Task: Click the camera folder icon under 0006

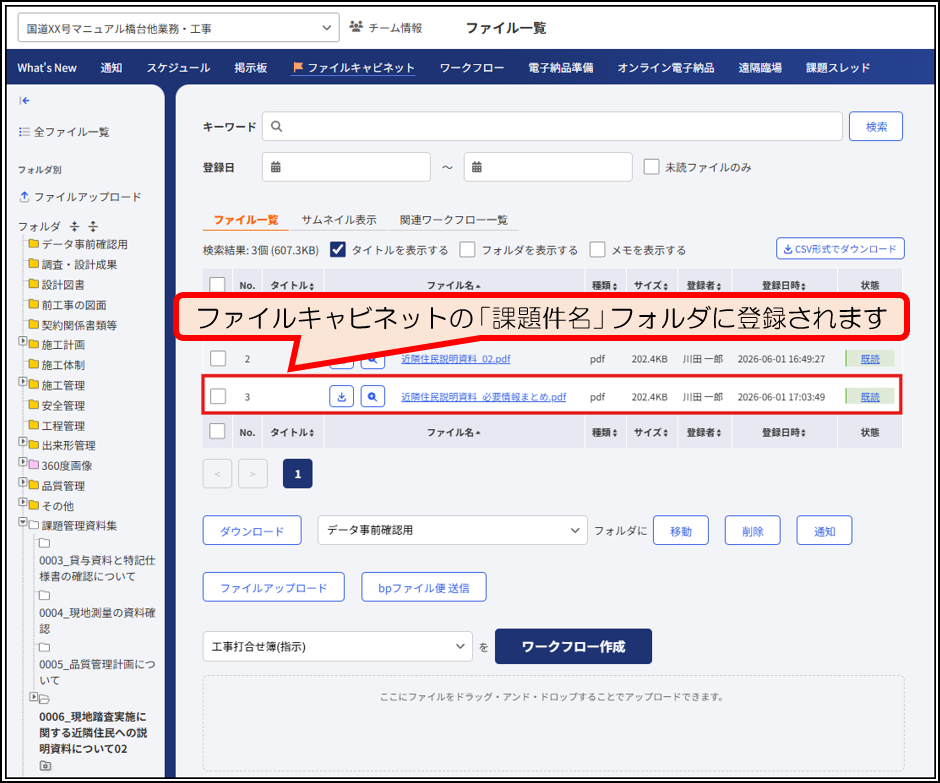Action: point(45,766)
